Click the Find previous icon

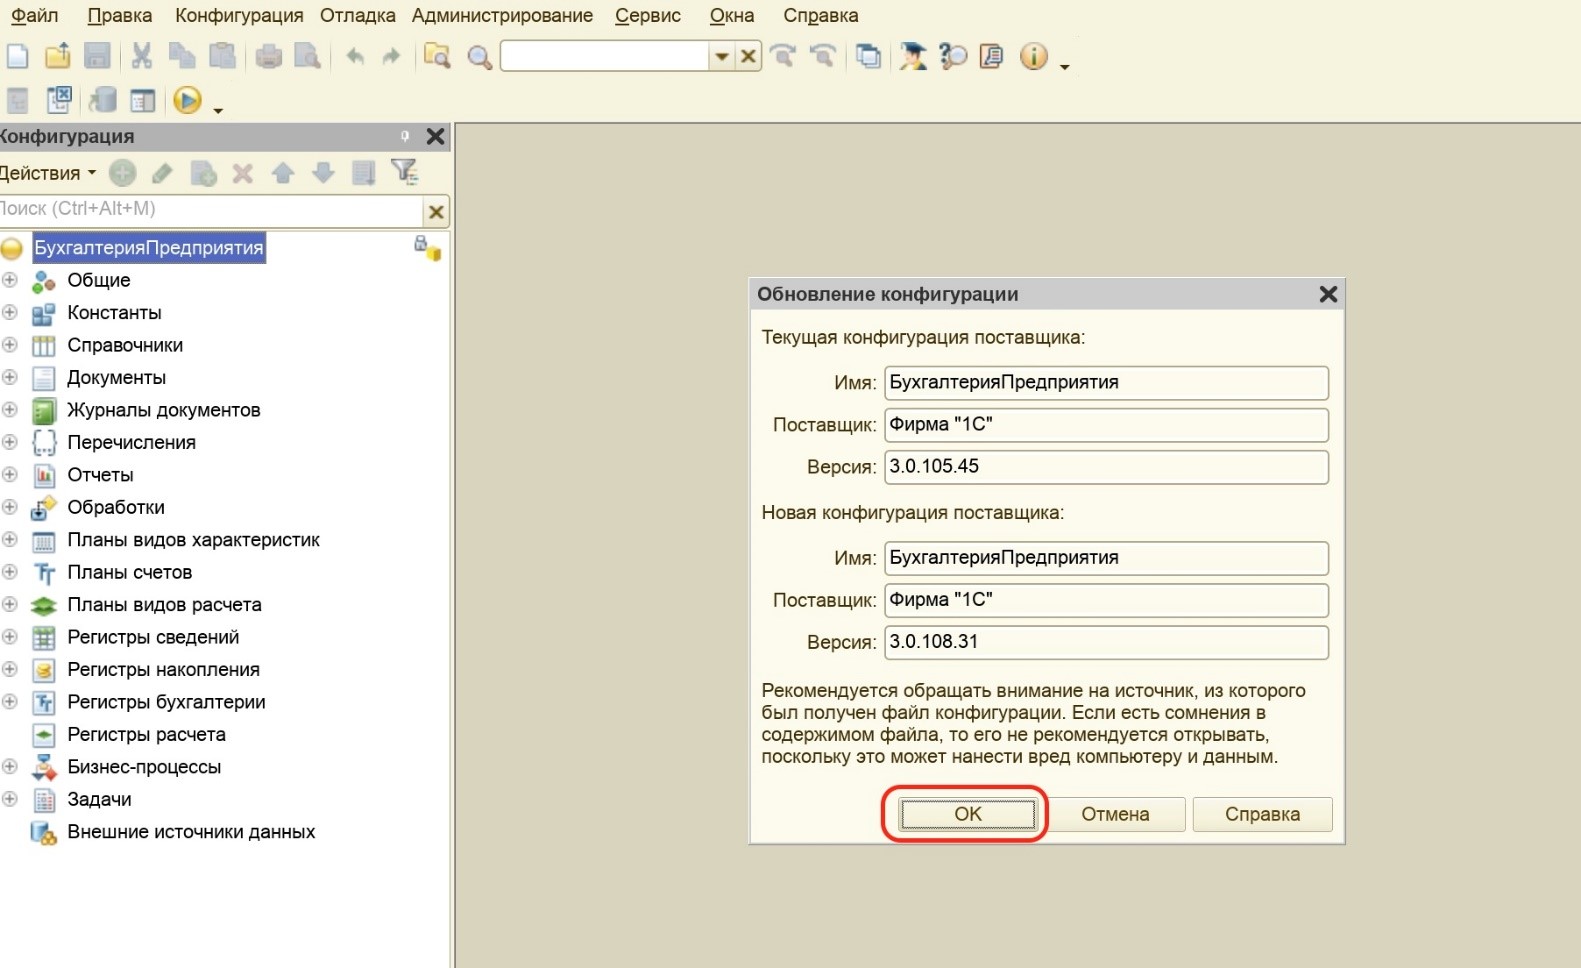tap(823, 56)
